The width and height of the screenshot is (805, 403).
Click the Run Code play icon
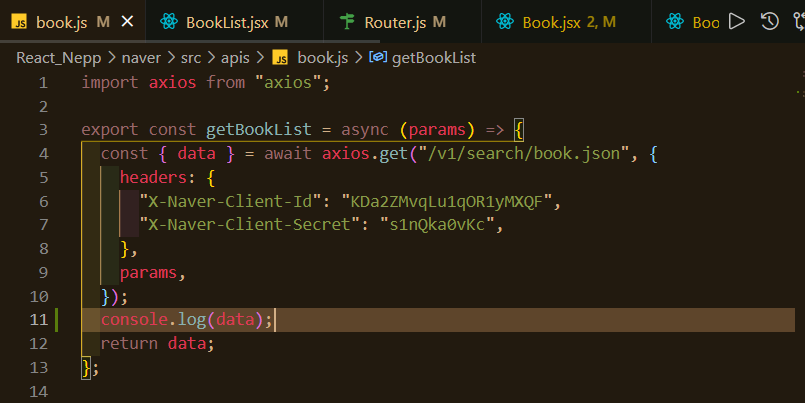pyautogui.click(x=737, y=22)
